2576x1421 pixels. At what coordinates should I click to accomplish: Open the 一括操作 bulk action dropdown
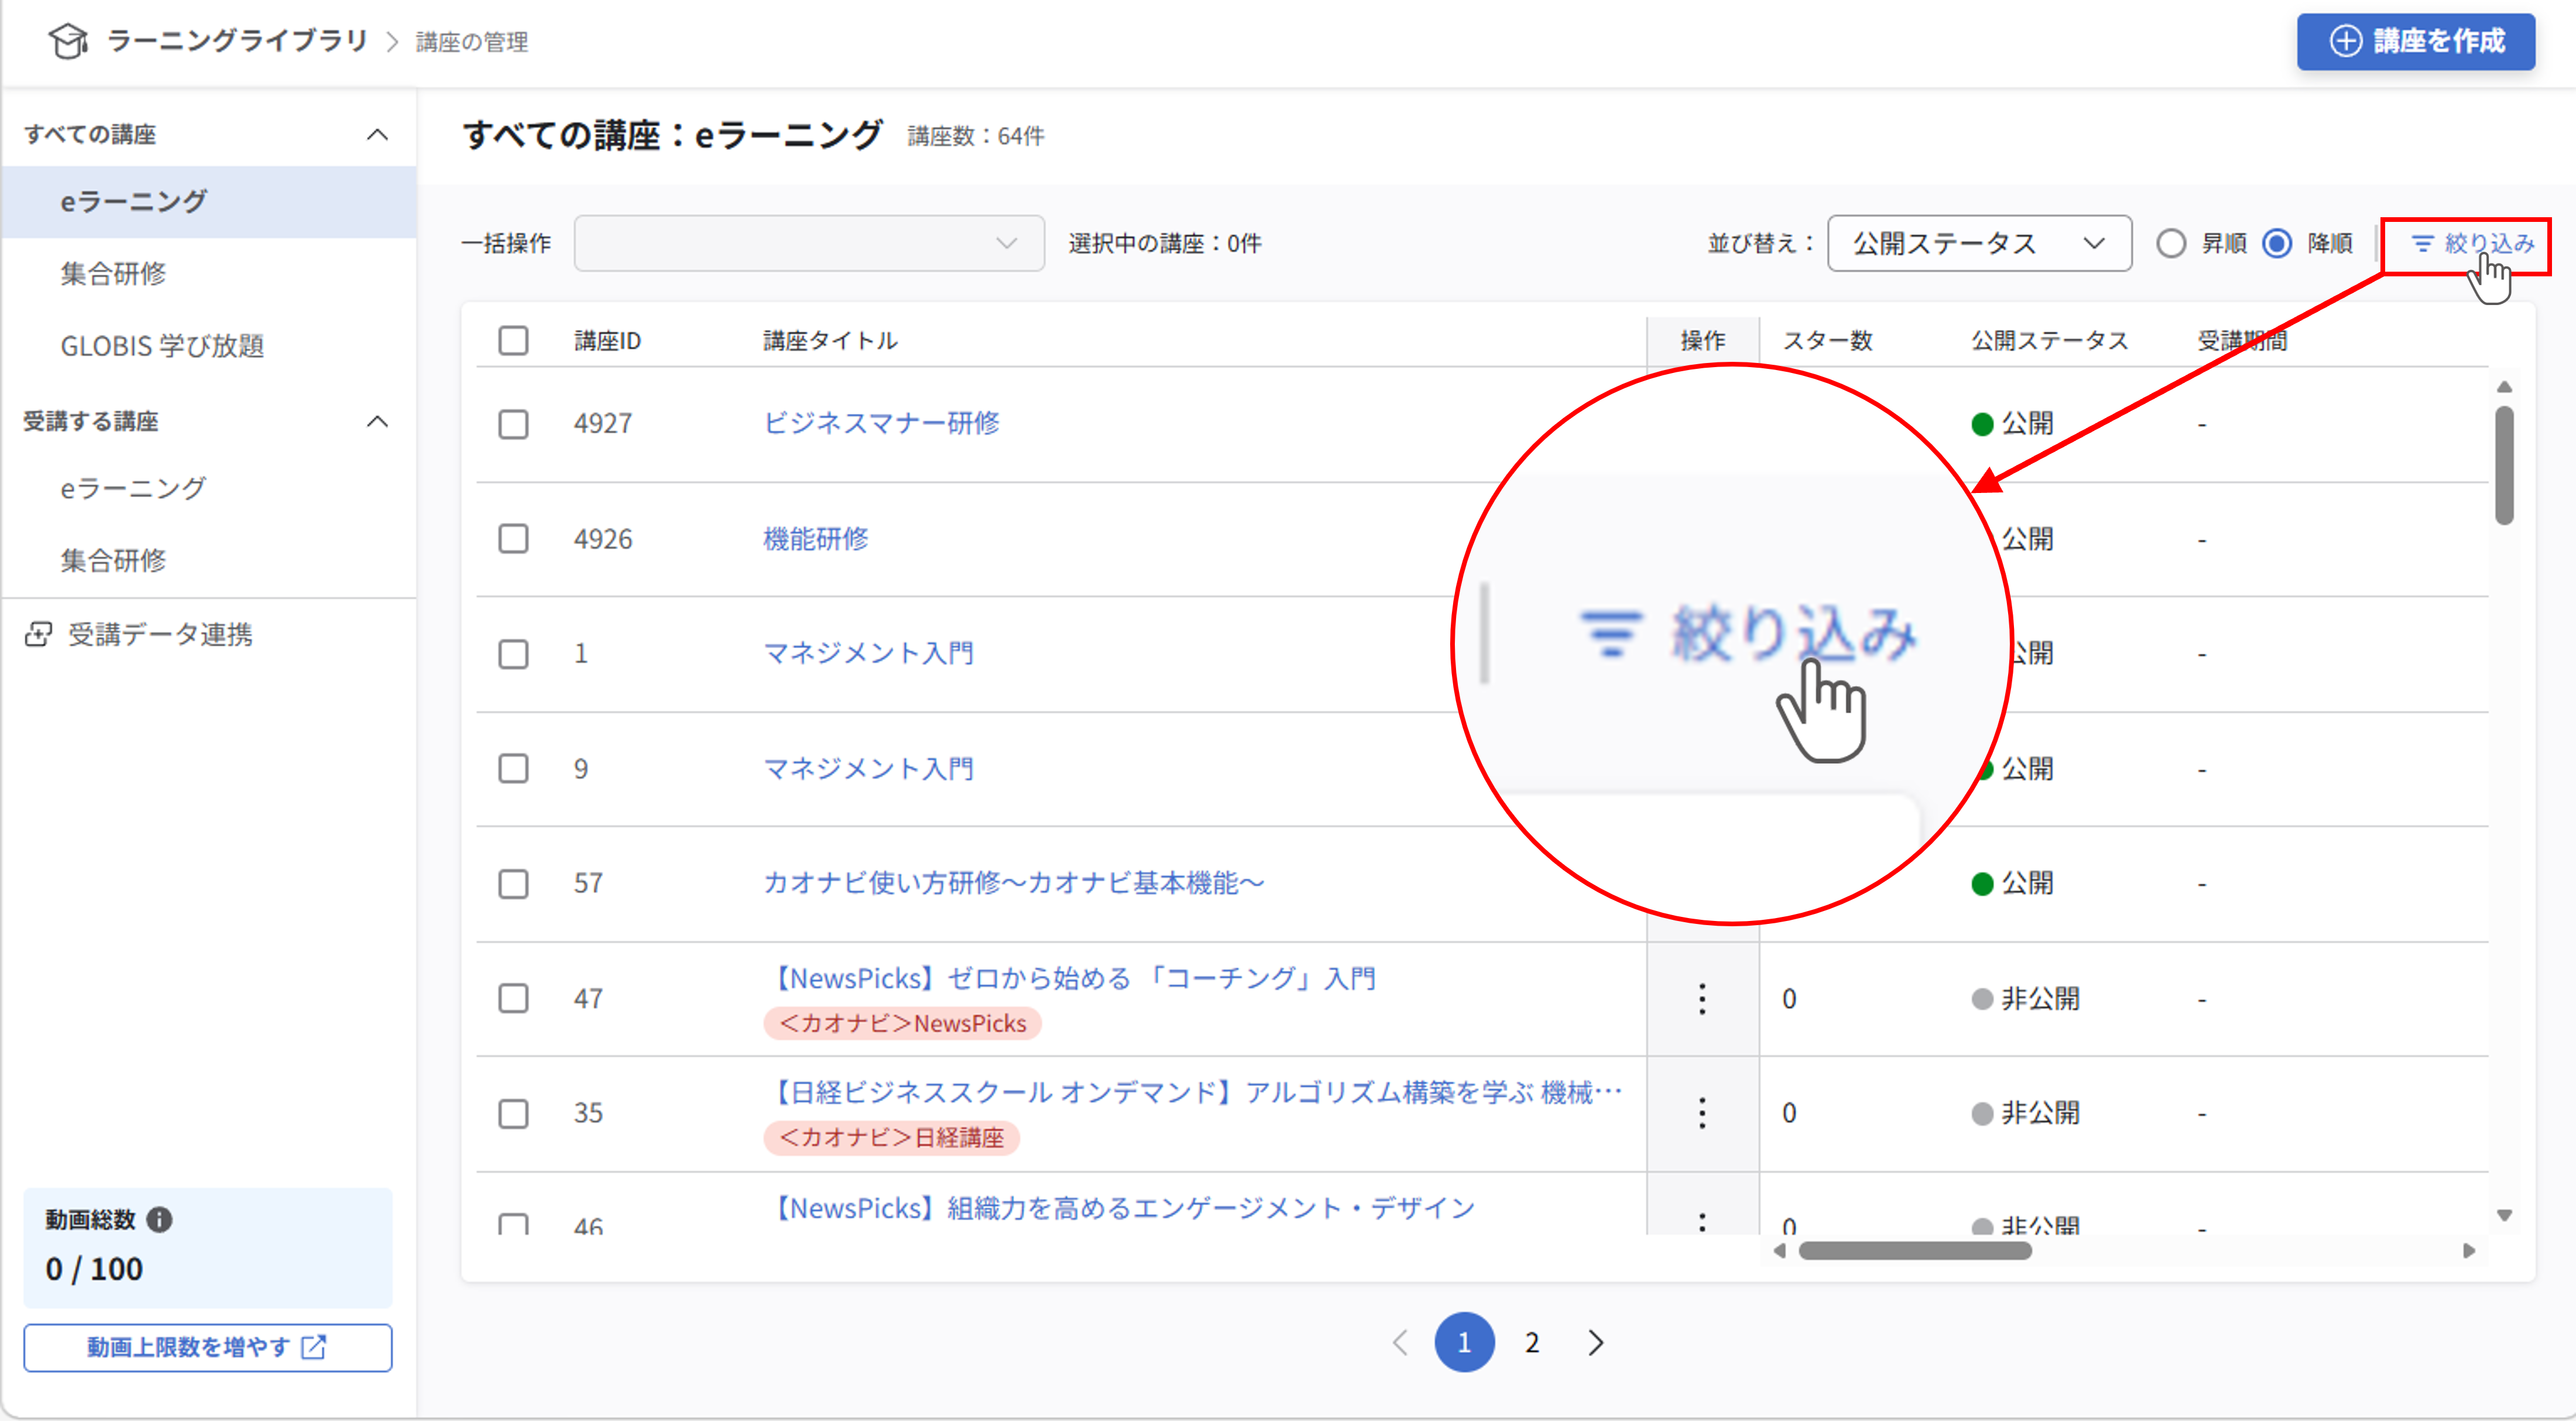809,243
